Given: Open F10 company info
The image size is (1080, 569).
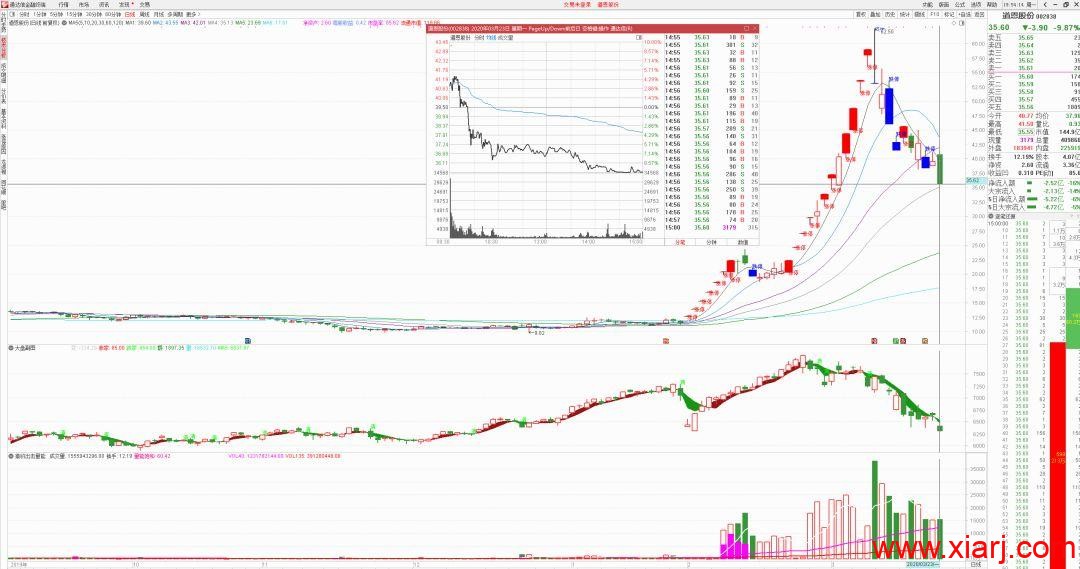Looking at the screenshot, I should coord(935,14).
